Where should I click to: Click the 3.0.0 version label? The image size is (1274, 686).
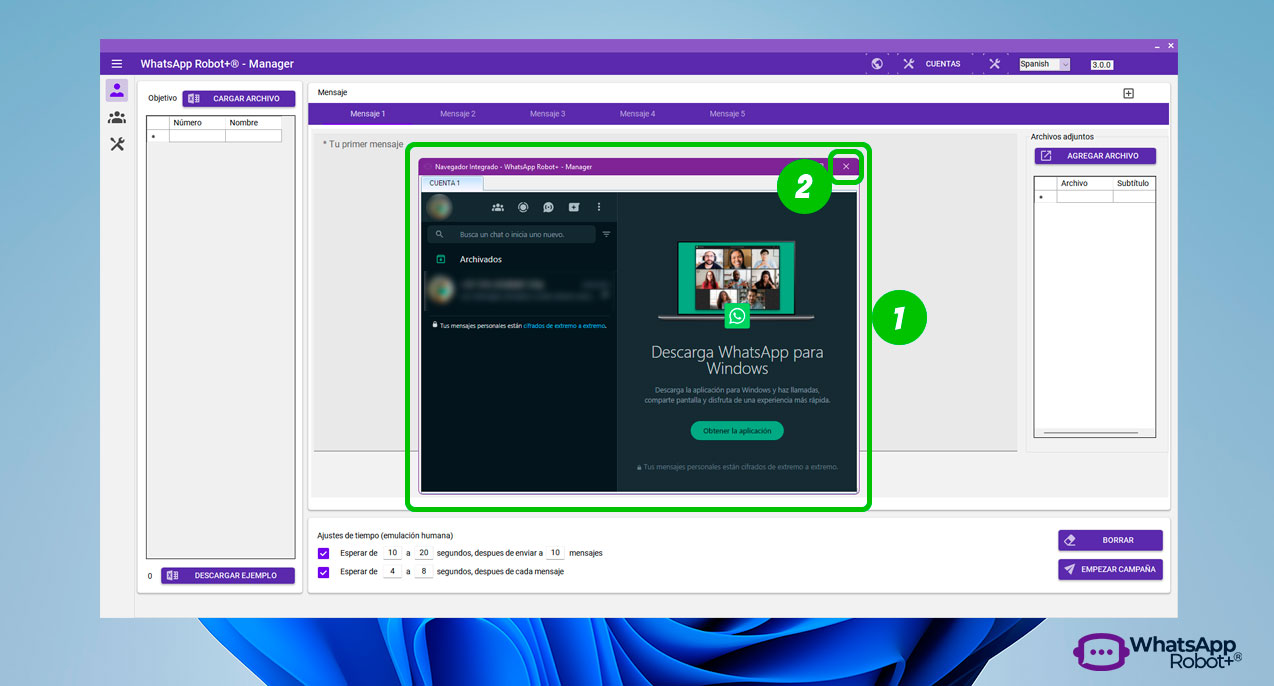click(x=1101, y=65)
